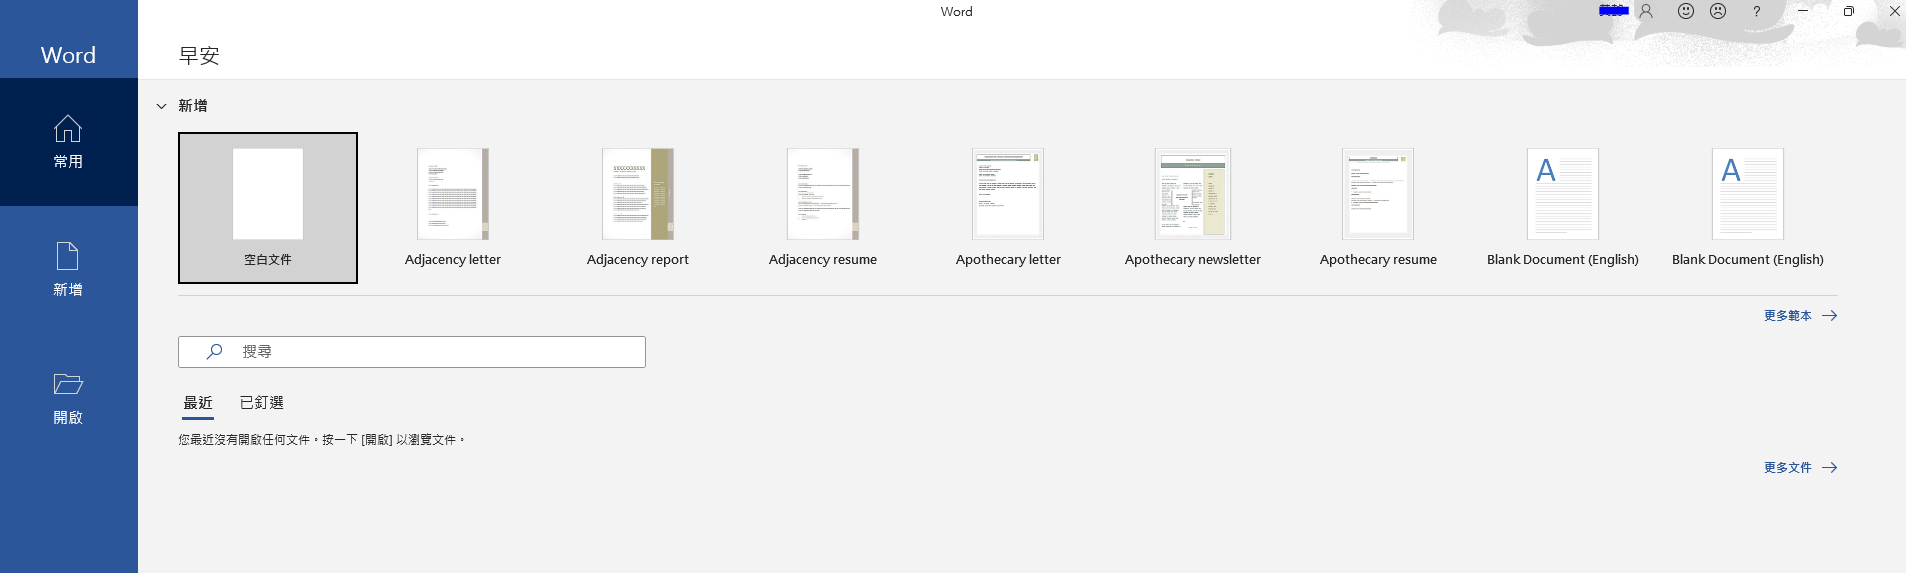
Task: Choose the Adjacency report template
Action: tap(638, 208)
